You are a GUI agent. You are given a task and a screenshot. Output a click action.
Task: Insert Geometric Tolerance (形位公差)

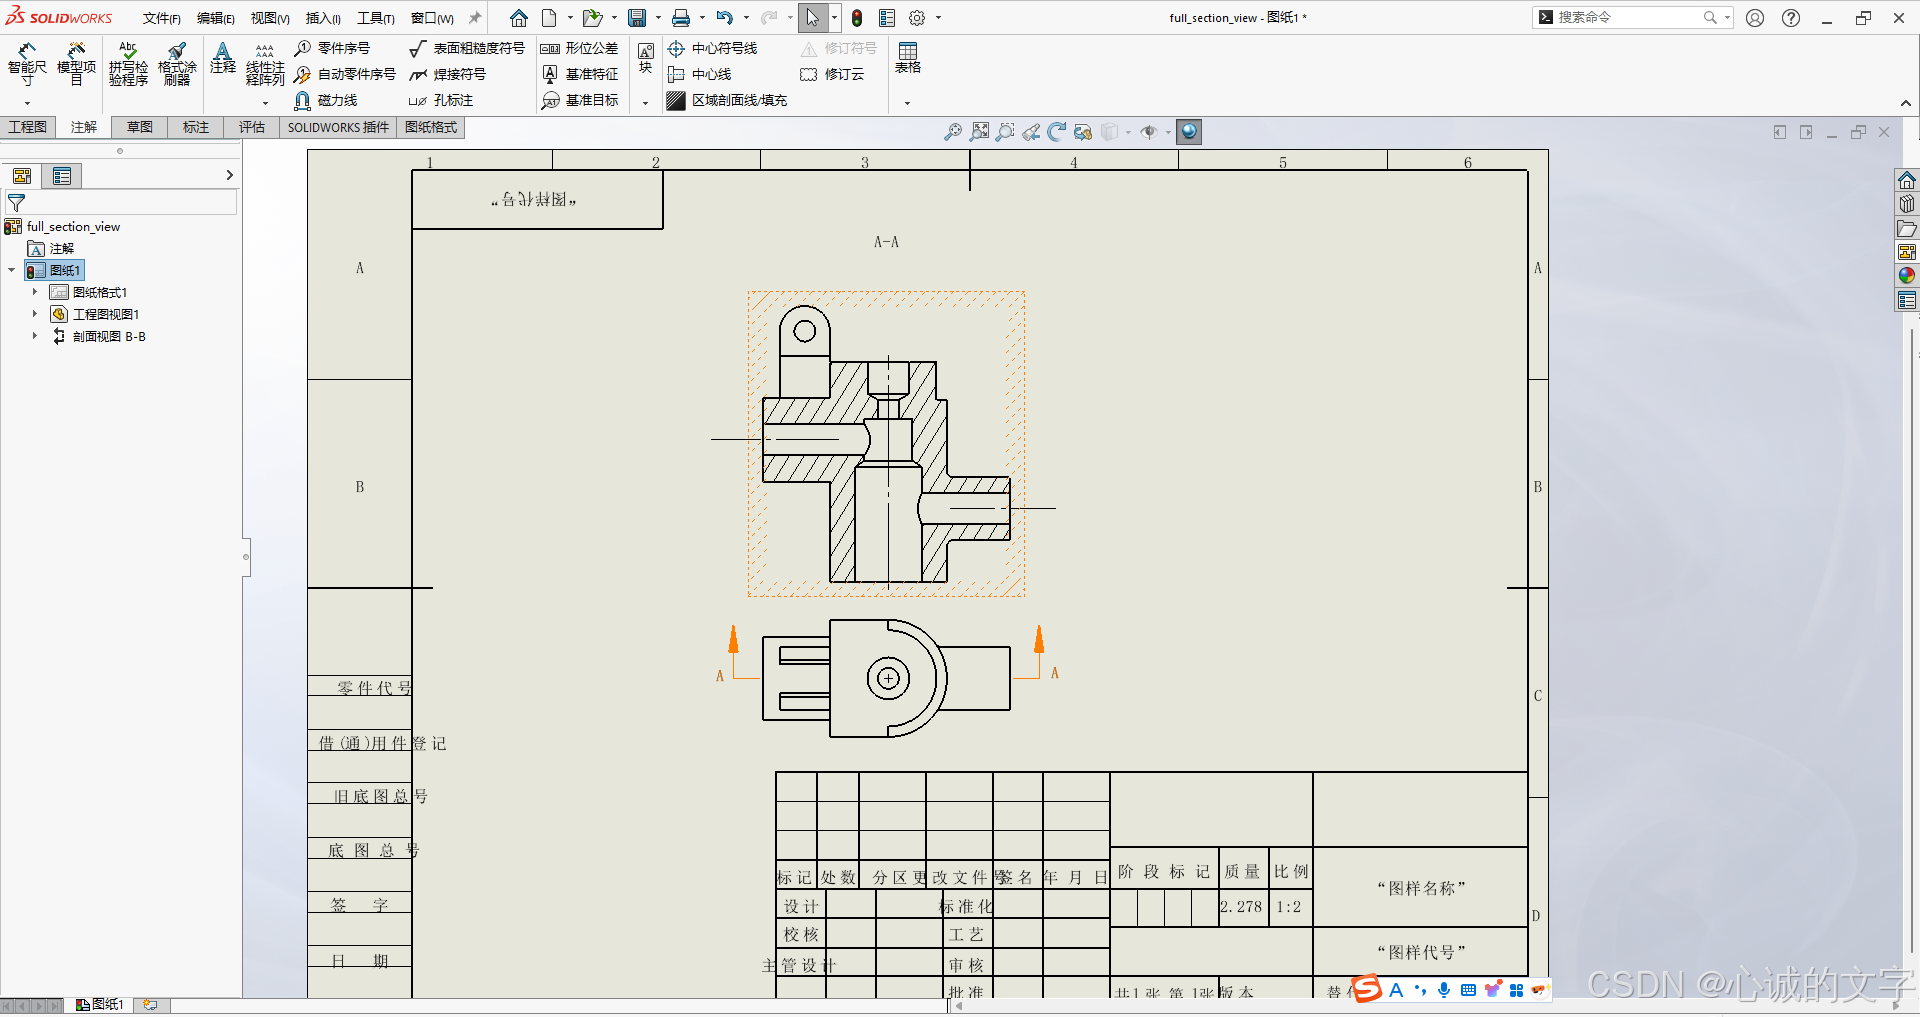click(579, 48)
